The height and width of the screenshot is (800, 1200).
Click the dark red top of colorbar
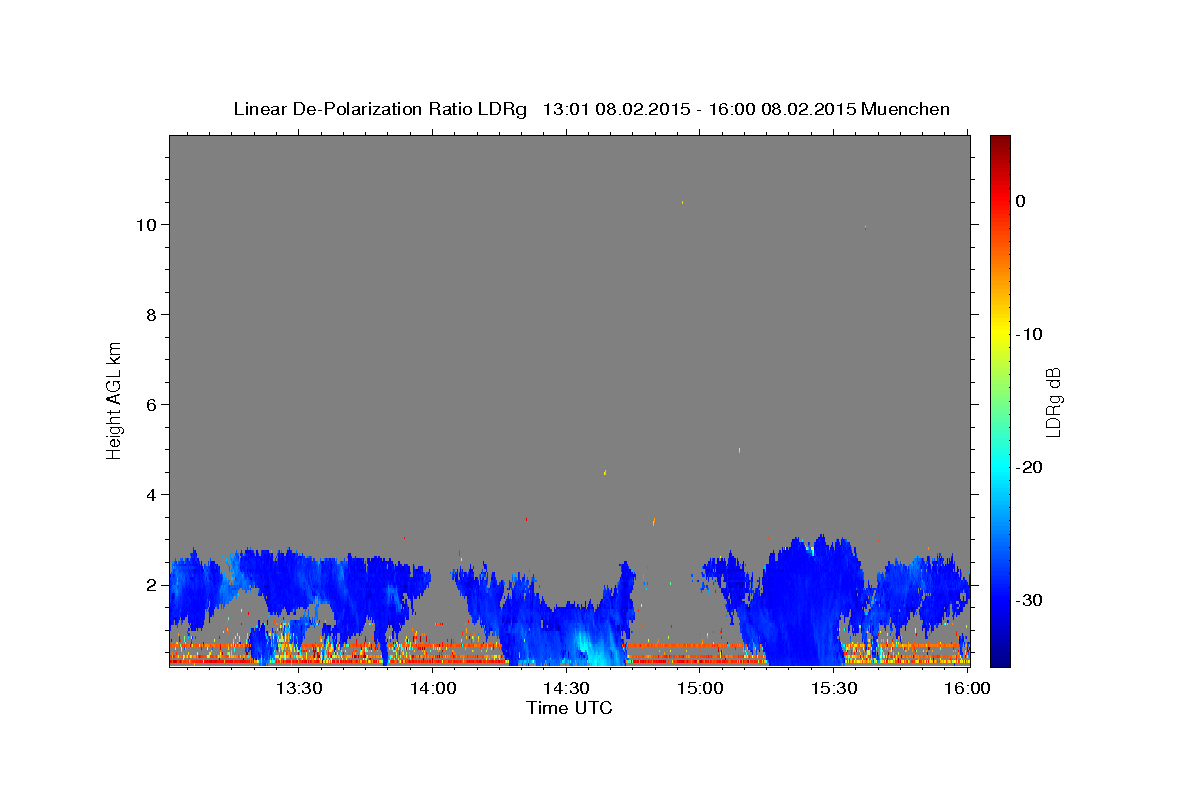[x=1000, y=142]
